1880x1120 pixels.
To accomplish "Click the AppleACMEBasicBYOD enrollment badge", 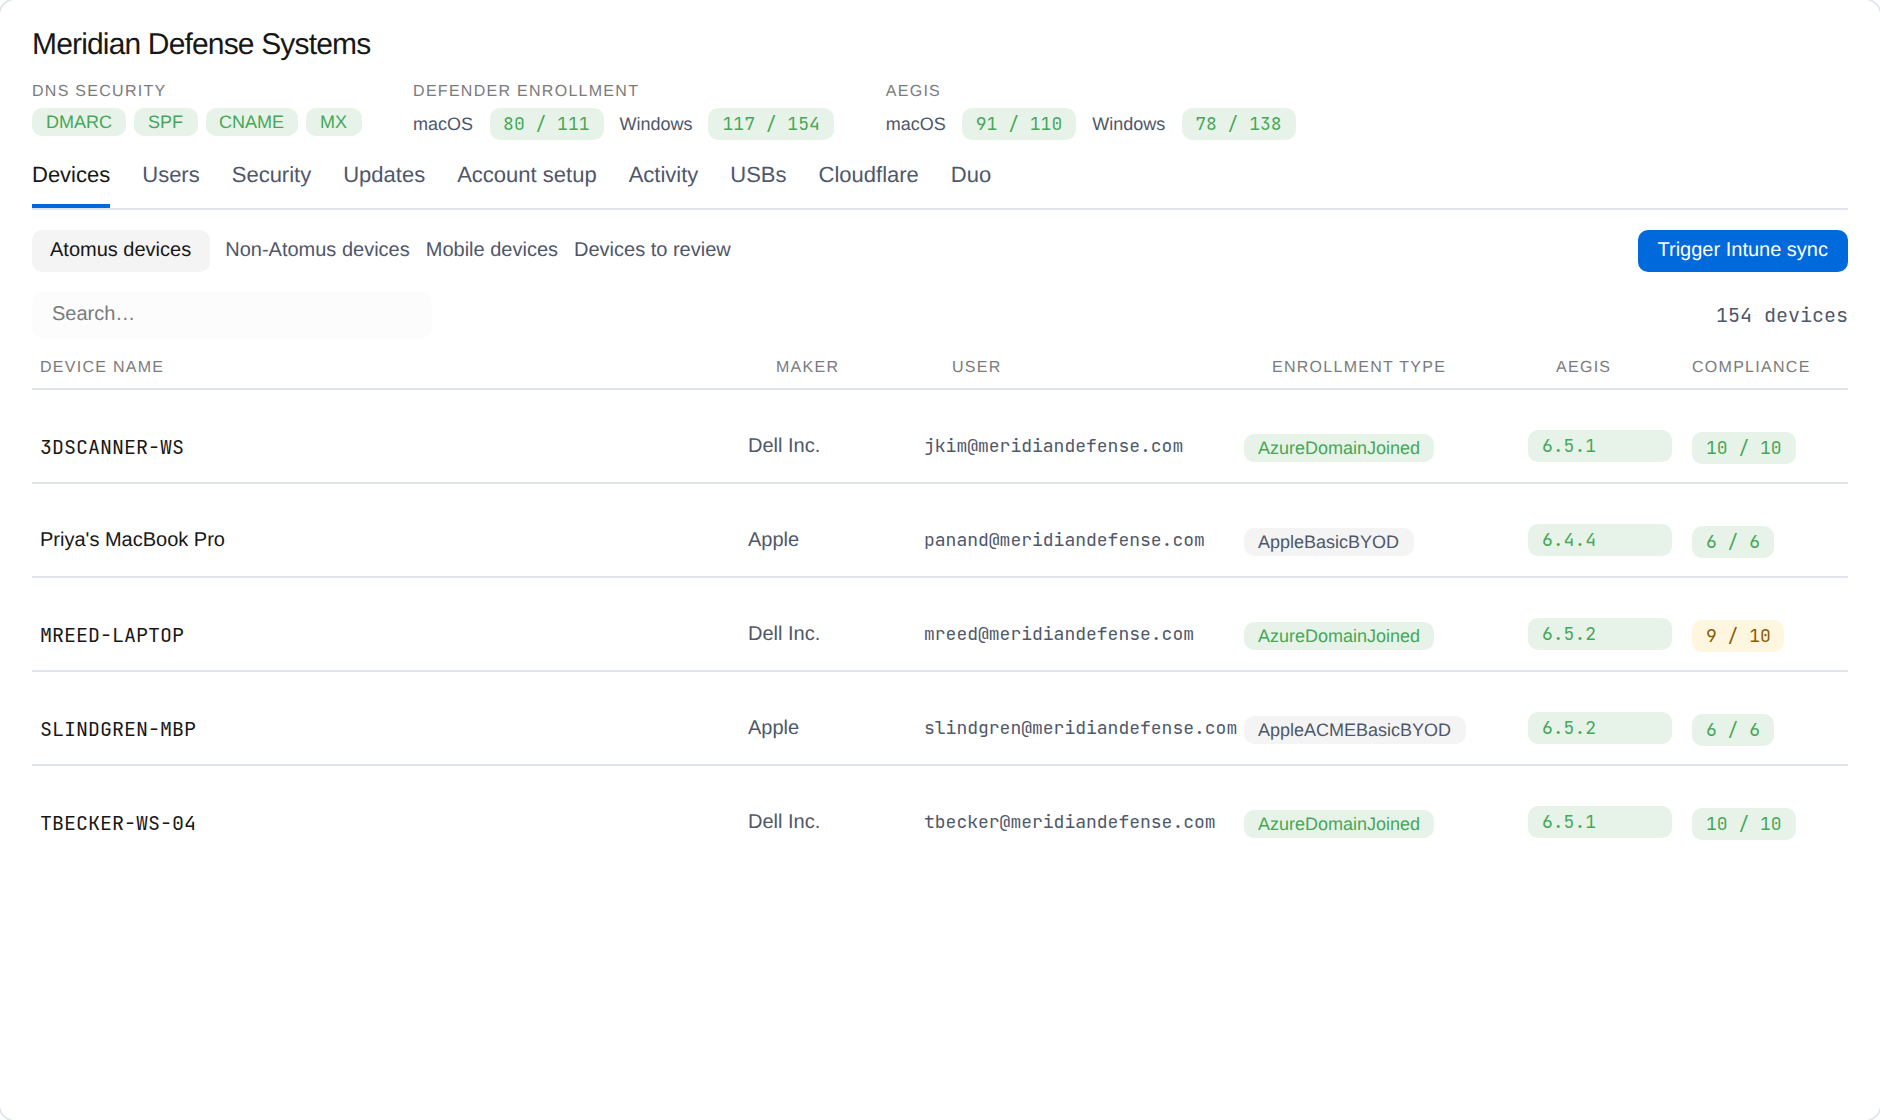I will pos(1354,730).
